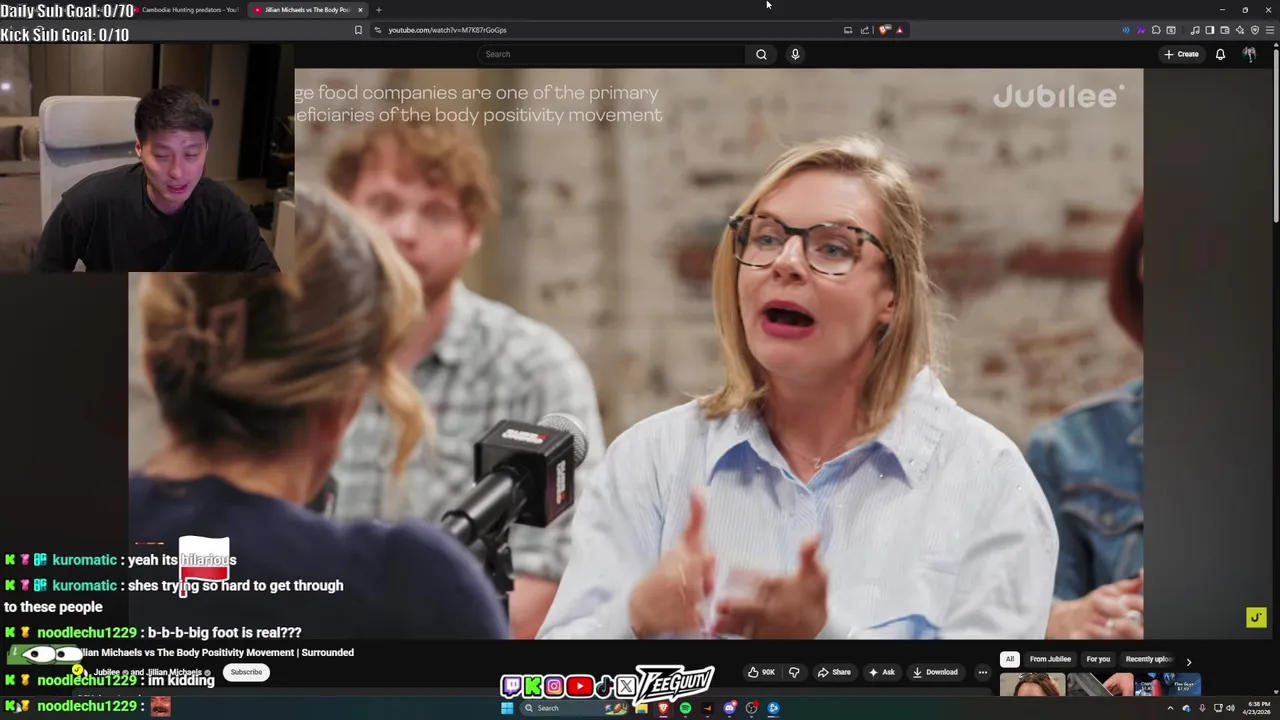This screenshot has width=1280, height=720.
Task: Bookmark this page using the bookmark icon
Action: pos(358,30)
